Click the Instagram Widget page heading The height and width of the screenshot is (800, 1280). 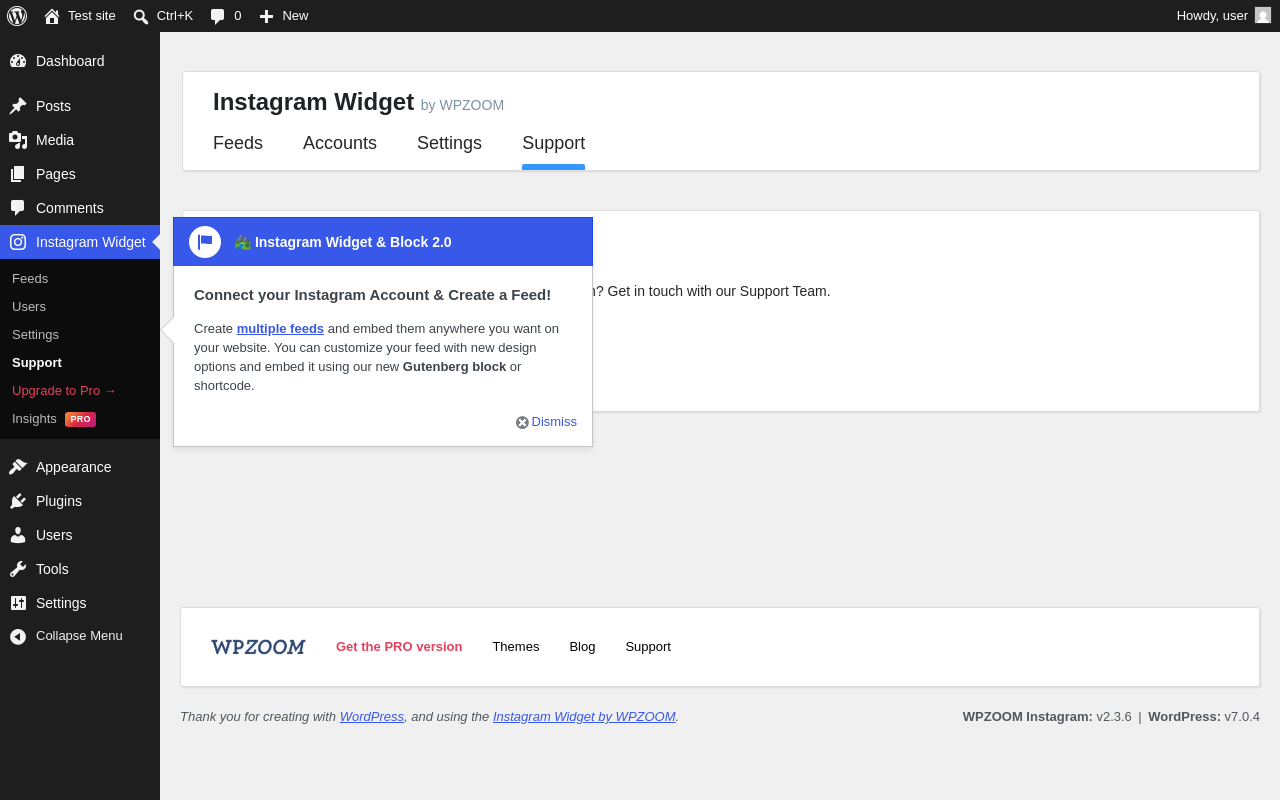[x=313, y=102]
